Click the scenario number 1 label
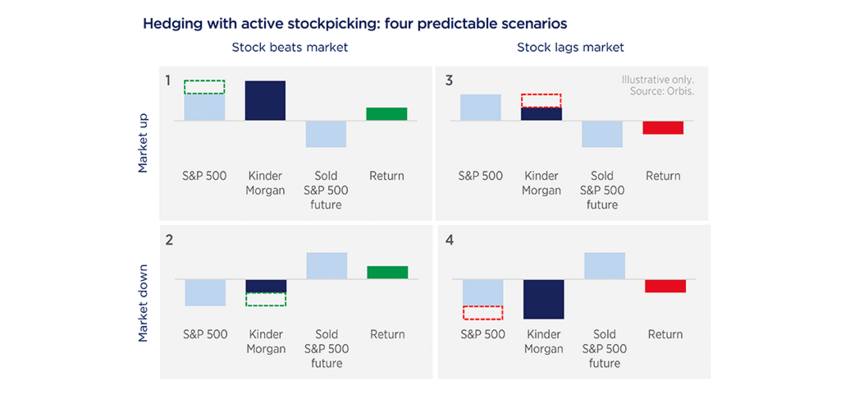Image resolution: width=850 pixels, height=409 pixels. click(170, 79)
